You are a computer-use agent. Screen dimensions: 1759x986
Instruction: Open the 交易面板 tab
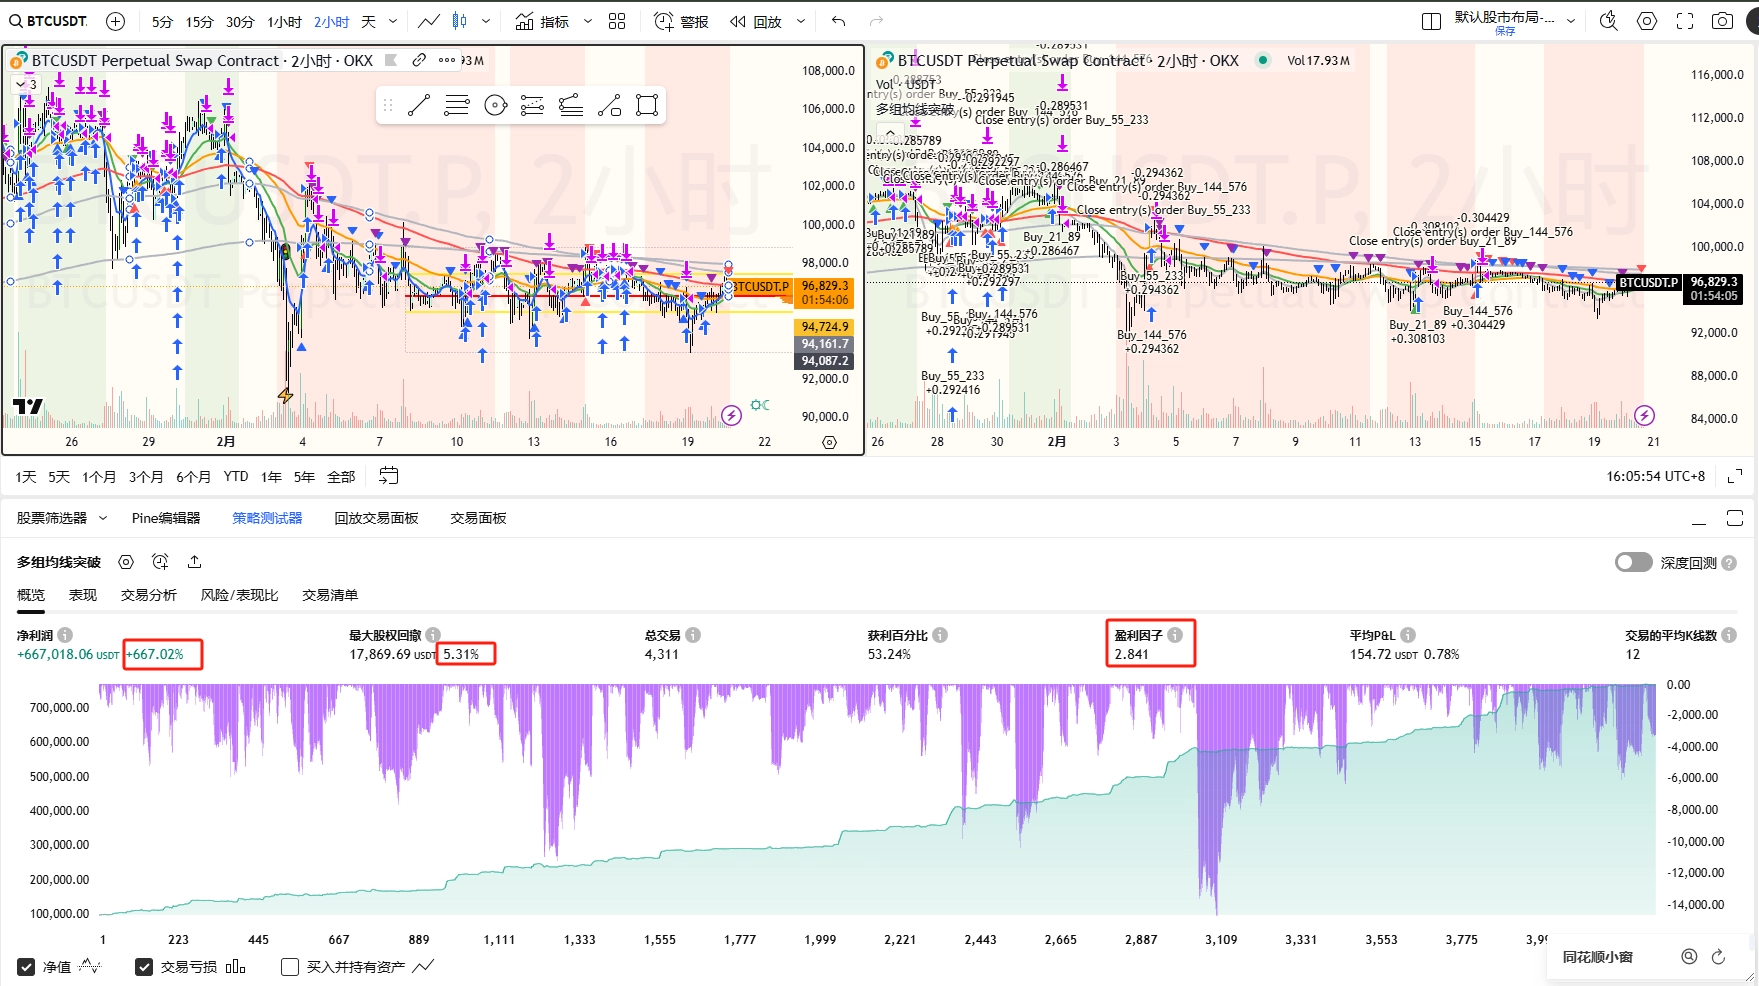point(478,518)
